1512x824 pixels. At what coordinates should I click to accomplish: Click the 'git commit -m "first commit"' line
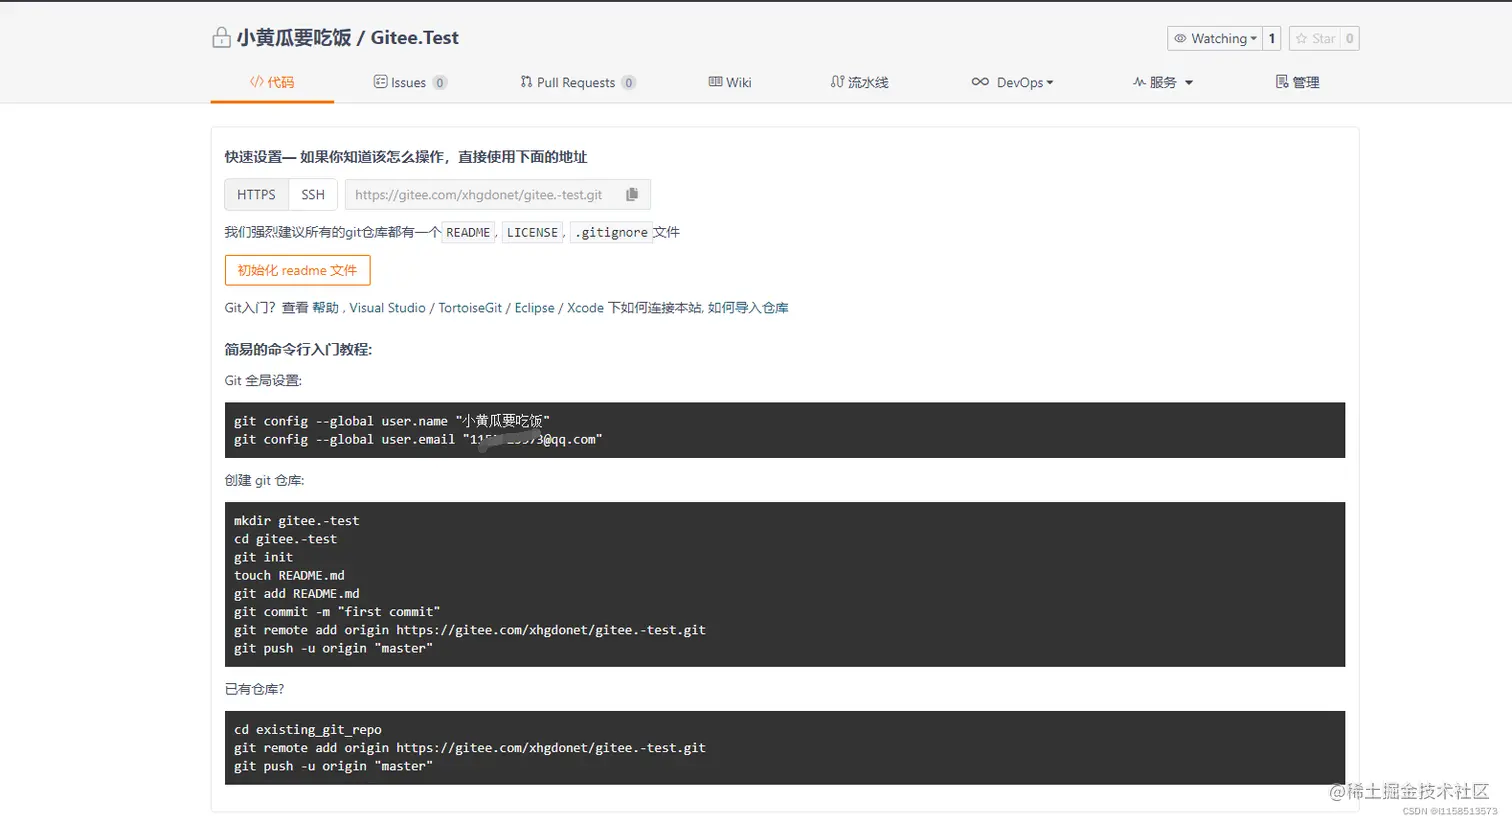click(x=337, y=612)
